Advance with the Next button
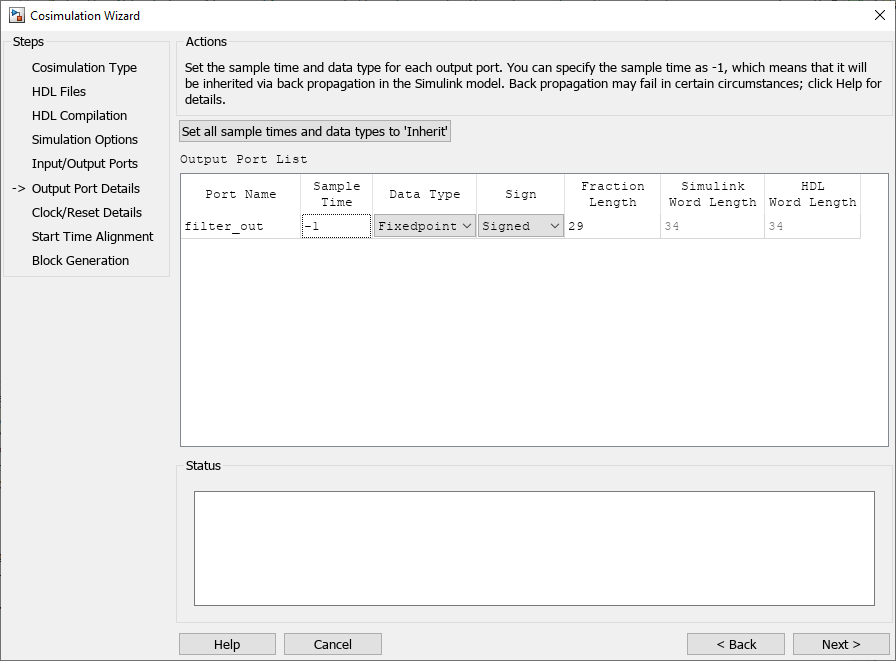Image resolution: width=896 pixels, height=661 pixels. 840,644
